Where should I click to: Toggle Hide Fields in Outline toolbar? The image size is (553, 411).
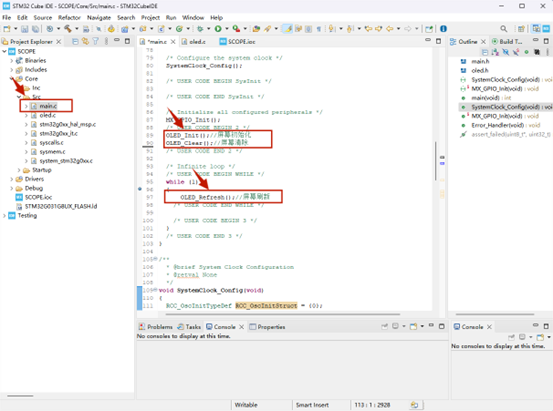(505, 52)
